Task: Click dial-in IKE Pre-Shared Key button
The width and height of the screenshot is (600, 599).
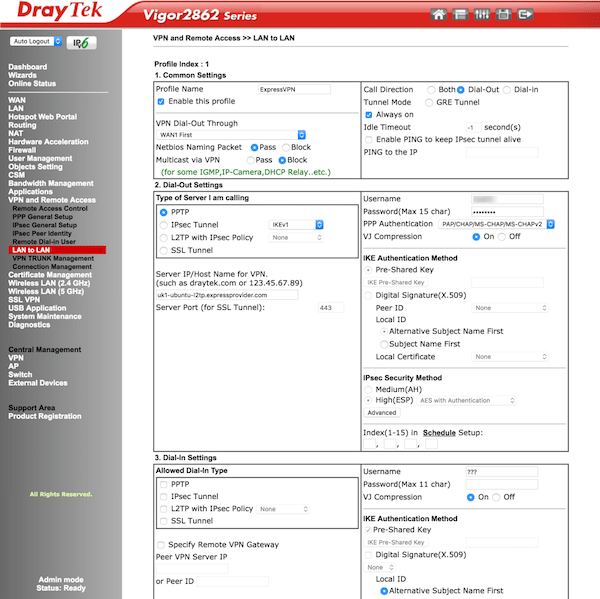Action: (x=396, y=542)
